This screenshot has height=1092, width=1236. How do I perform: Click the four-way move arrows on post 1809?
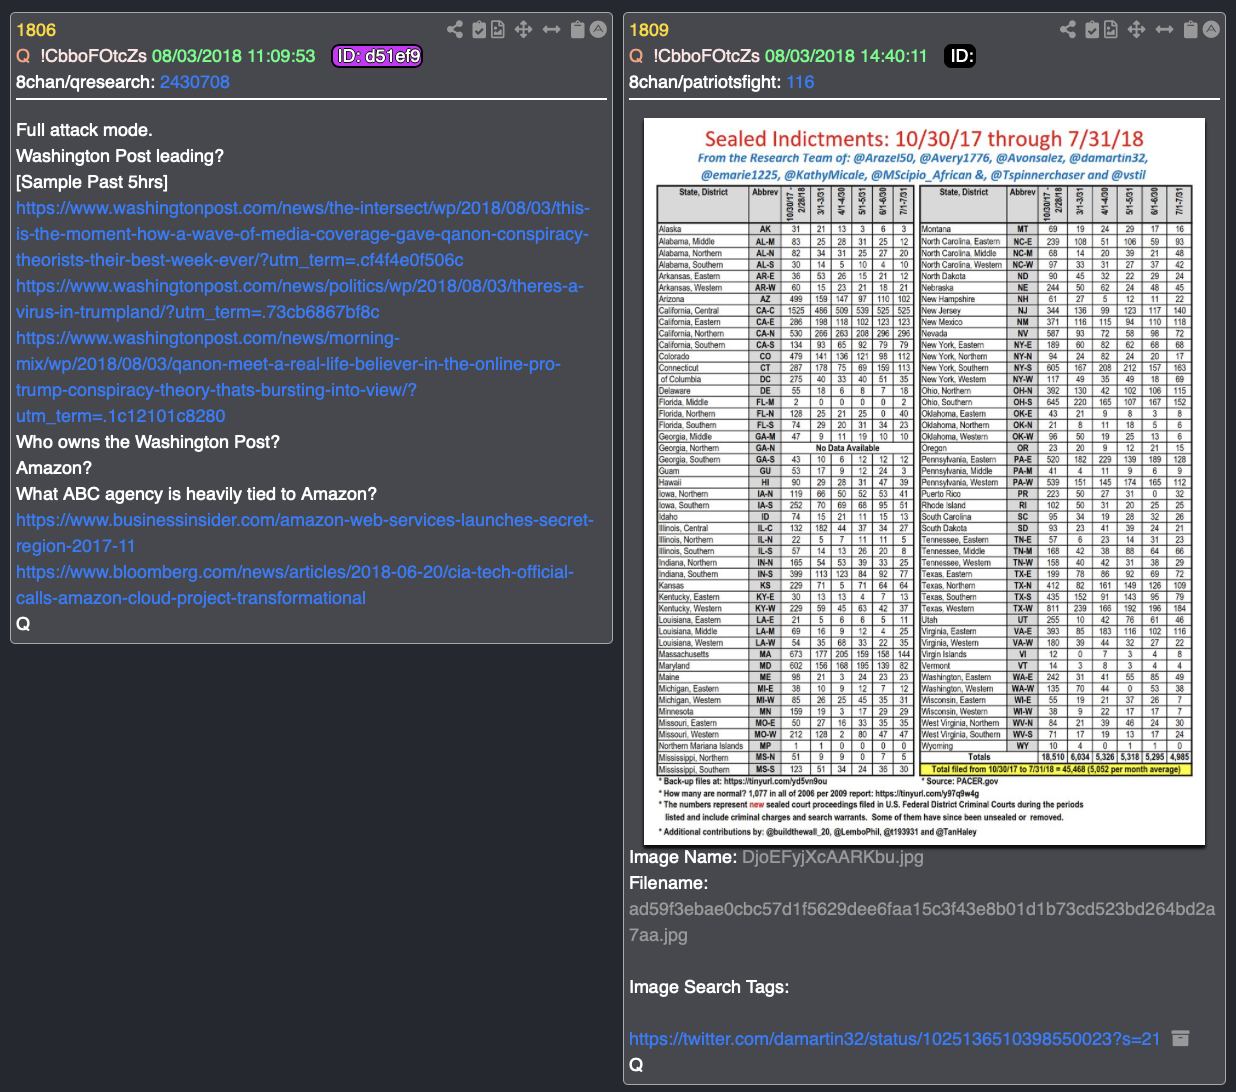(x=1136, y=30)
